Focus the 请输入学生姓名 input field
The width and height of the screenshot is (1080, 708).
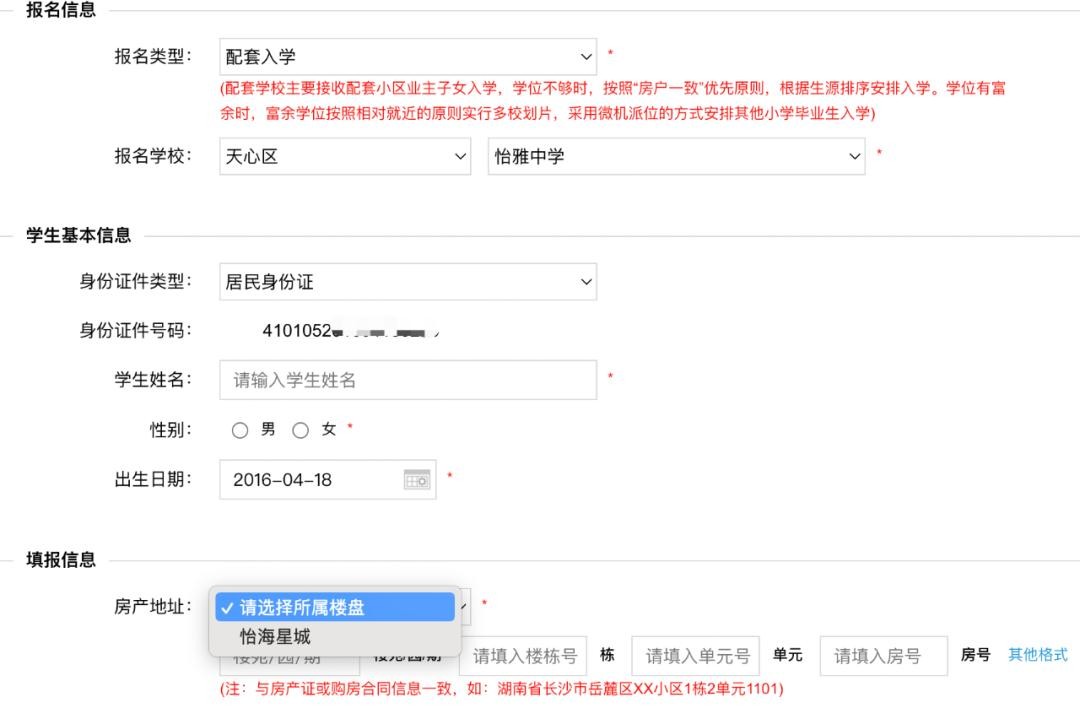pos(407,380)
